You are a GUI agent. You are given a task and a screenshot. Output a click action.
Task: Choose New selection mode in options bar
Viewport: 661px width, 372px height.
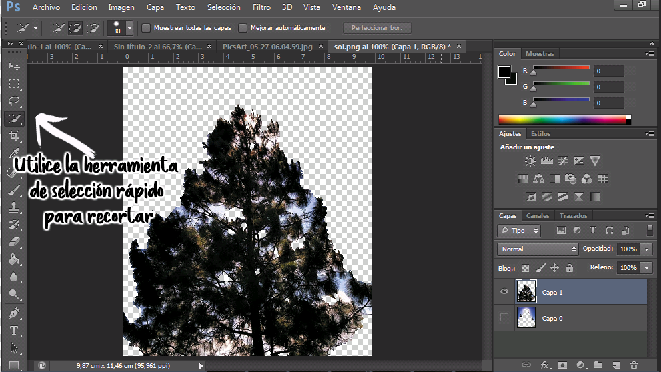(58, 28)
